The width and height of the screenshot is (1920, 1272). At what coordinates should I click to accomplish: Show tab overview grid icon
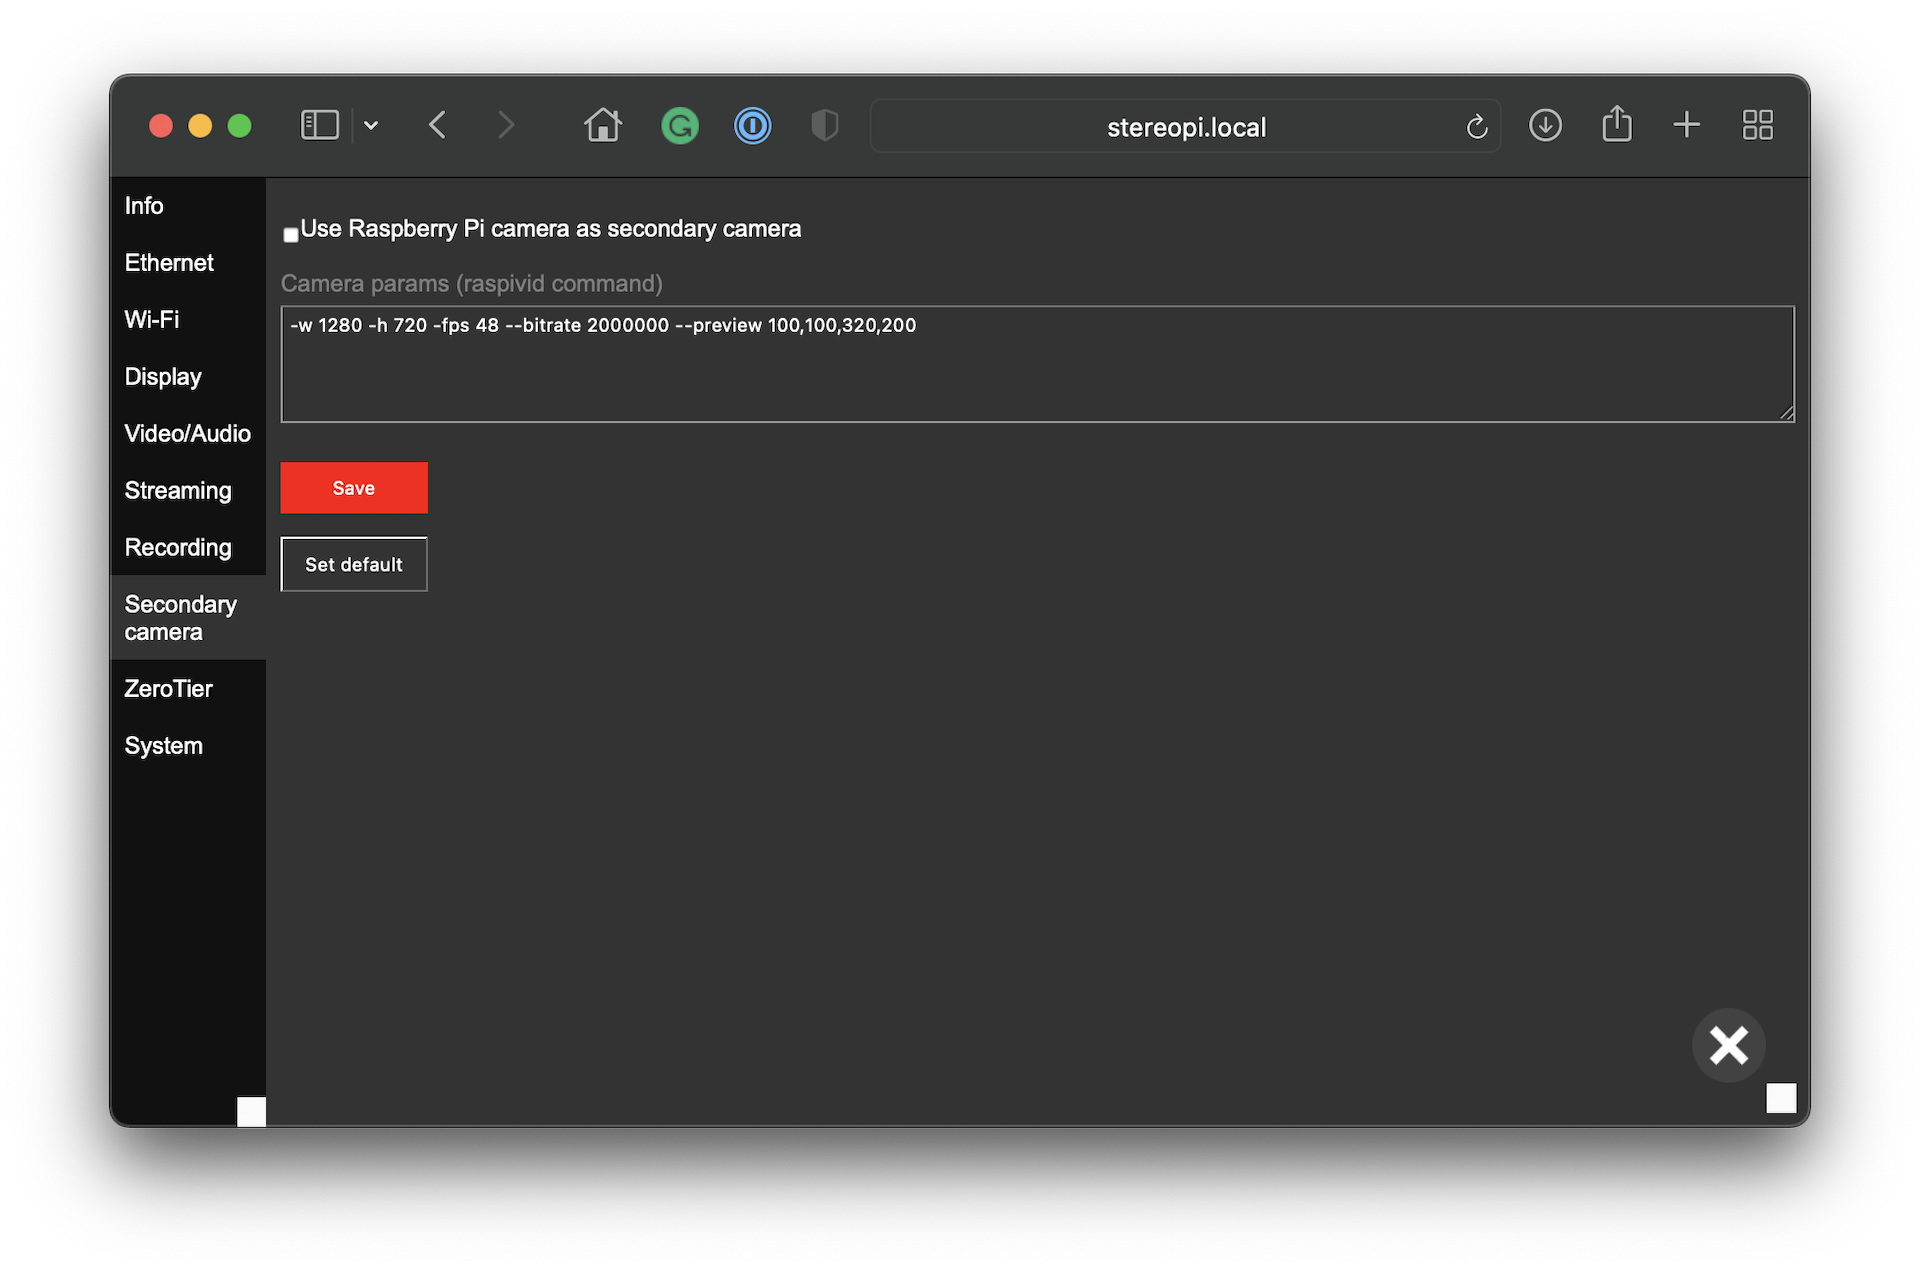click(1757, 125)
